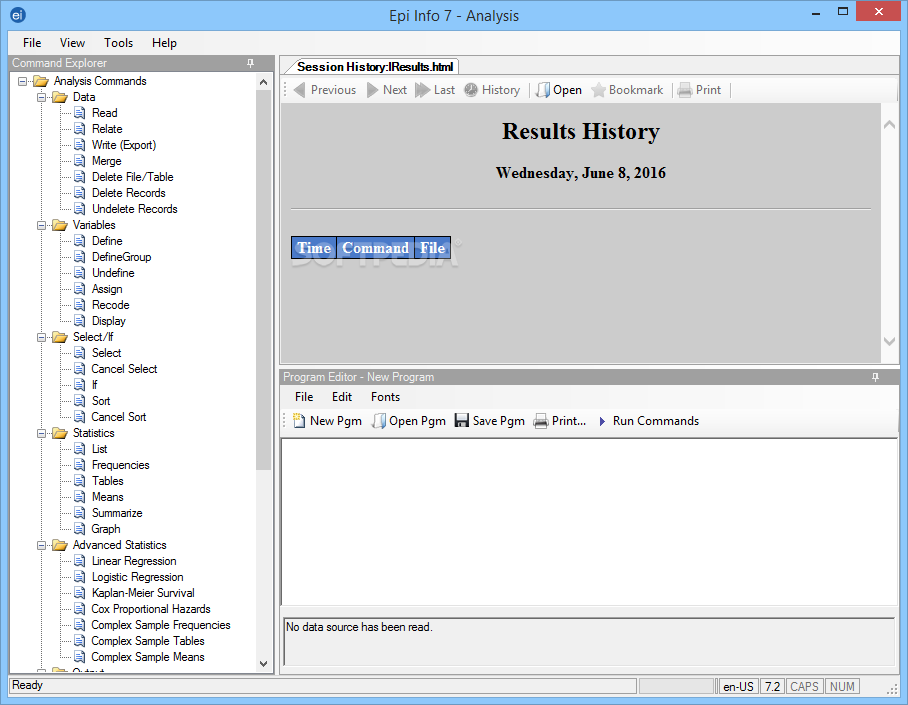Collapse the Select/If folder node

point(42,337)
